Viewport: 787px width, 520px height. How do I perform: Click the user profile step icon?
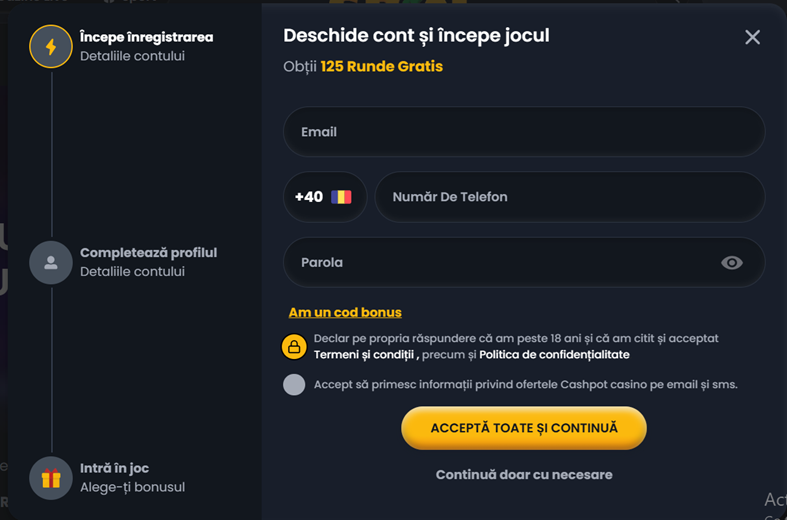[51, 263]
